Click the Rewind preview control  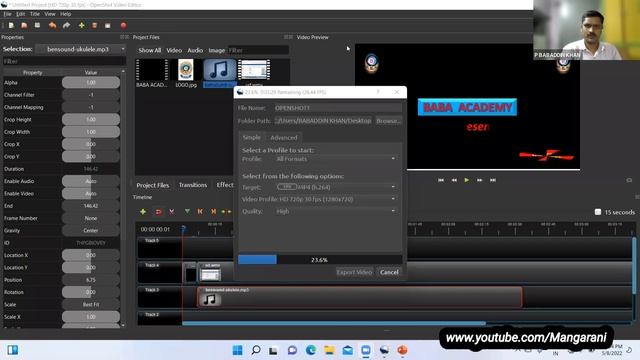[x=454, y=180]
